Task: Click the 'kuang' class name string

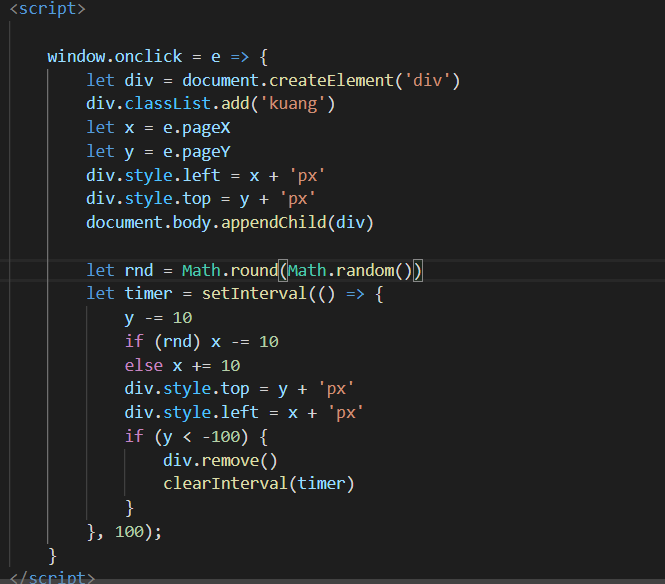Action: point(293,104)
